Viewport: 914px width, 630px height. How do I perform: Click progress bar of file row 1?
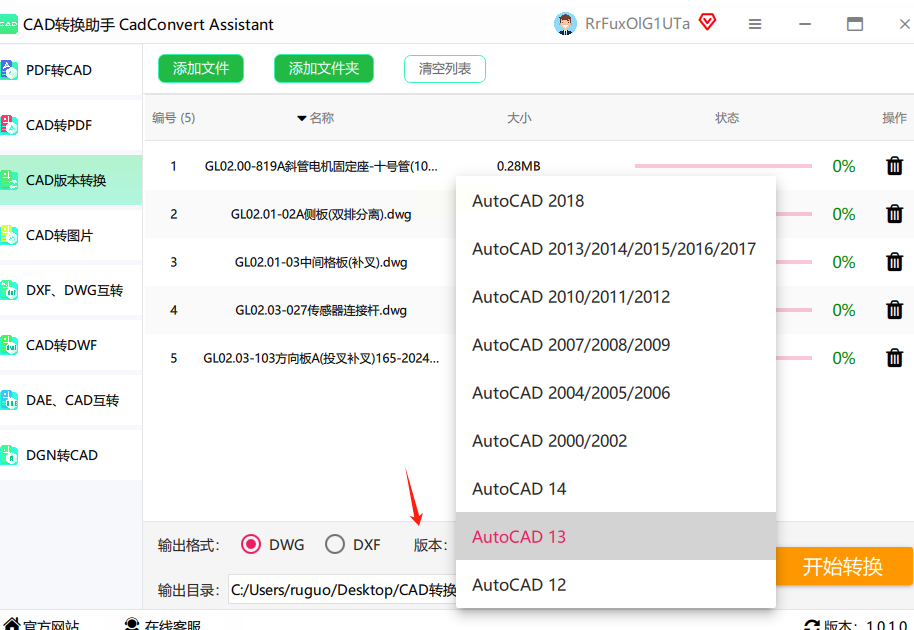point(723,166)
